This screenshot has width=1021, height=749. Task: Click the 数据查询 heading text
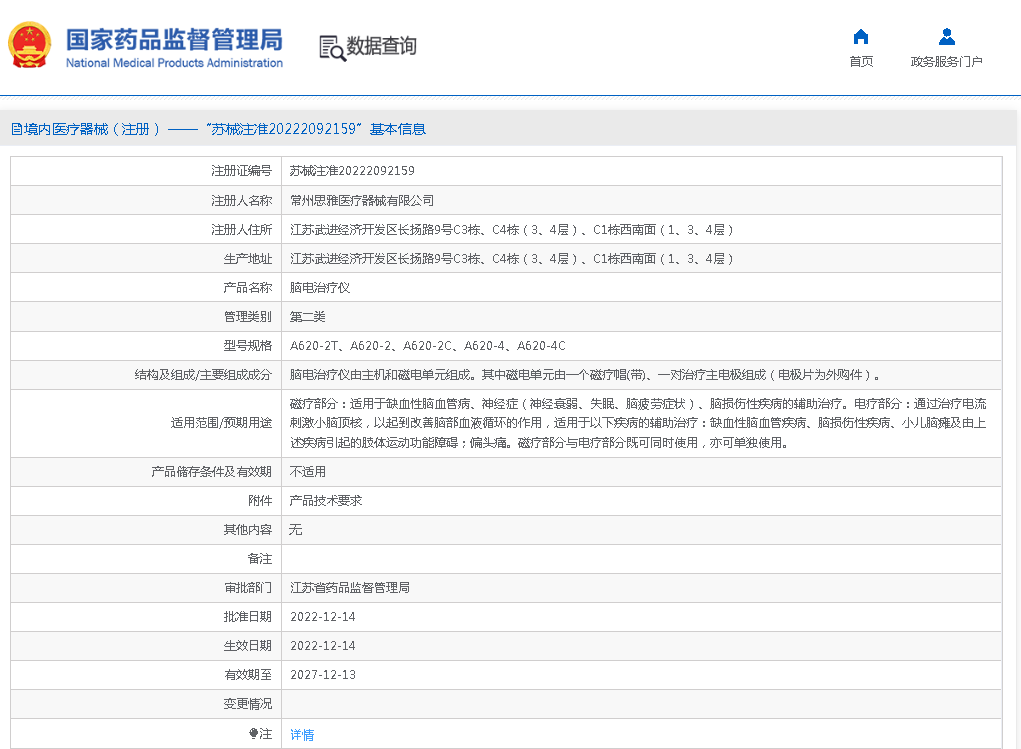coord(381,46)
